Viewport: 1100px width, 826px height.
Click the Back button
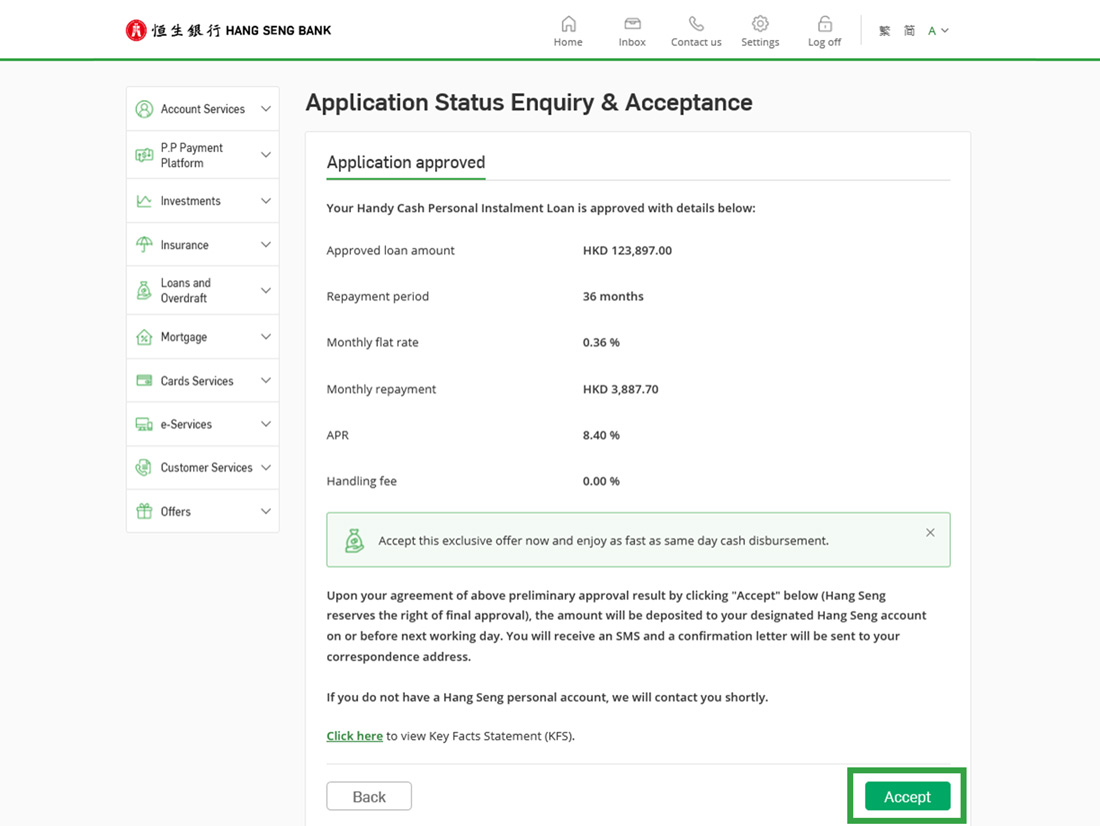(x=369, y=796)
